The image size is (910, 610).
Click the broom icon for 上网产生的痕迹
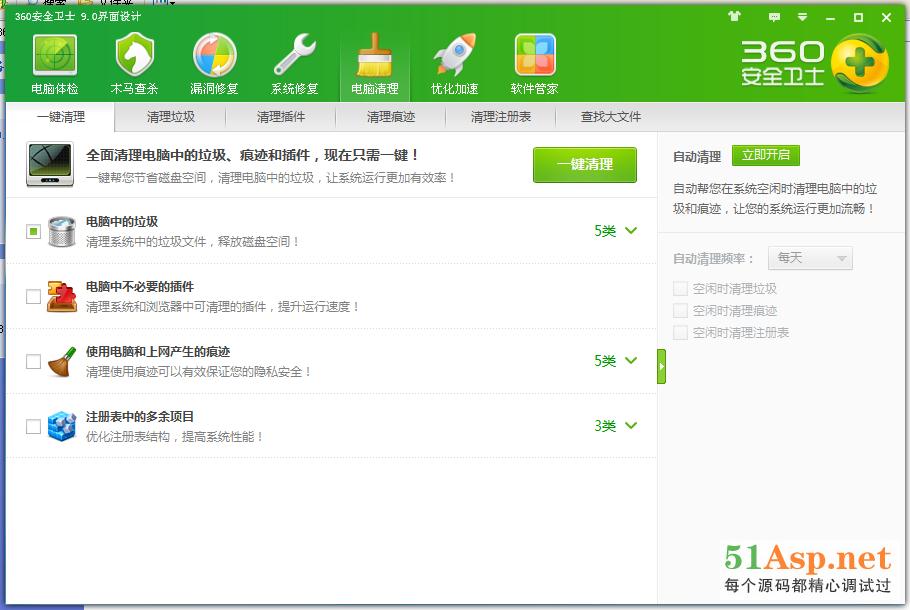click(x=62, y=361)
